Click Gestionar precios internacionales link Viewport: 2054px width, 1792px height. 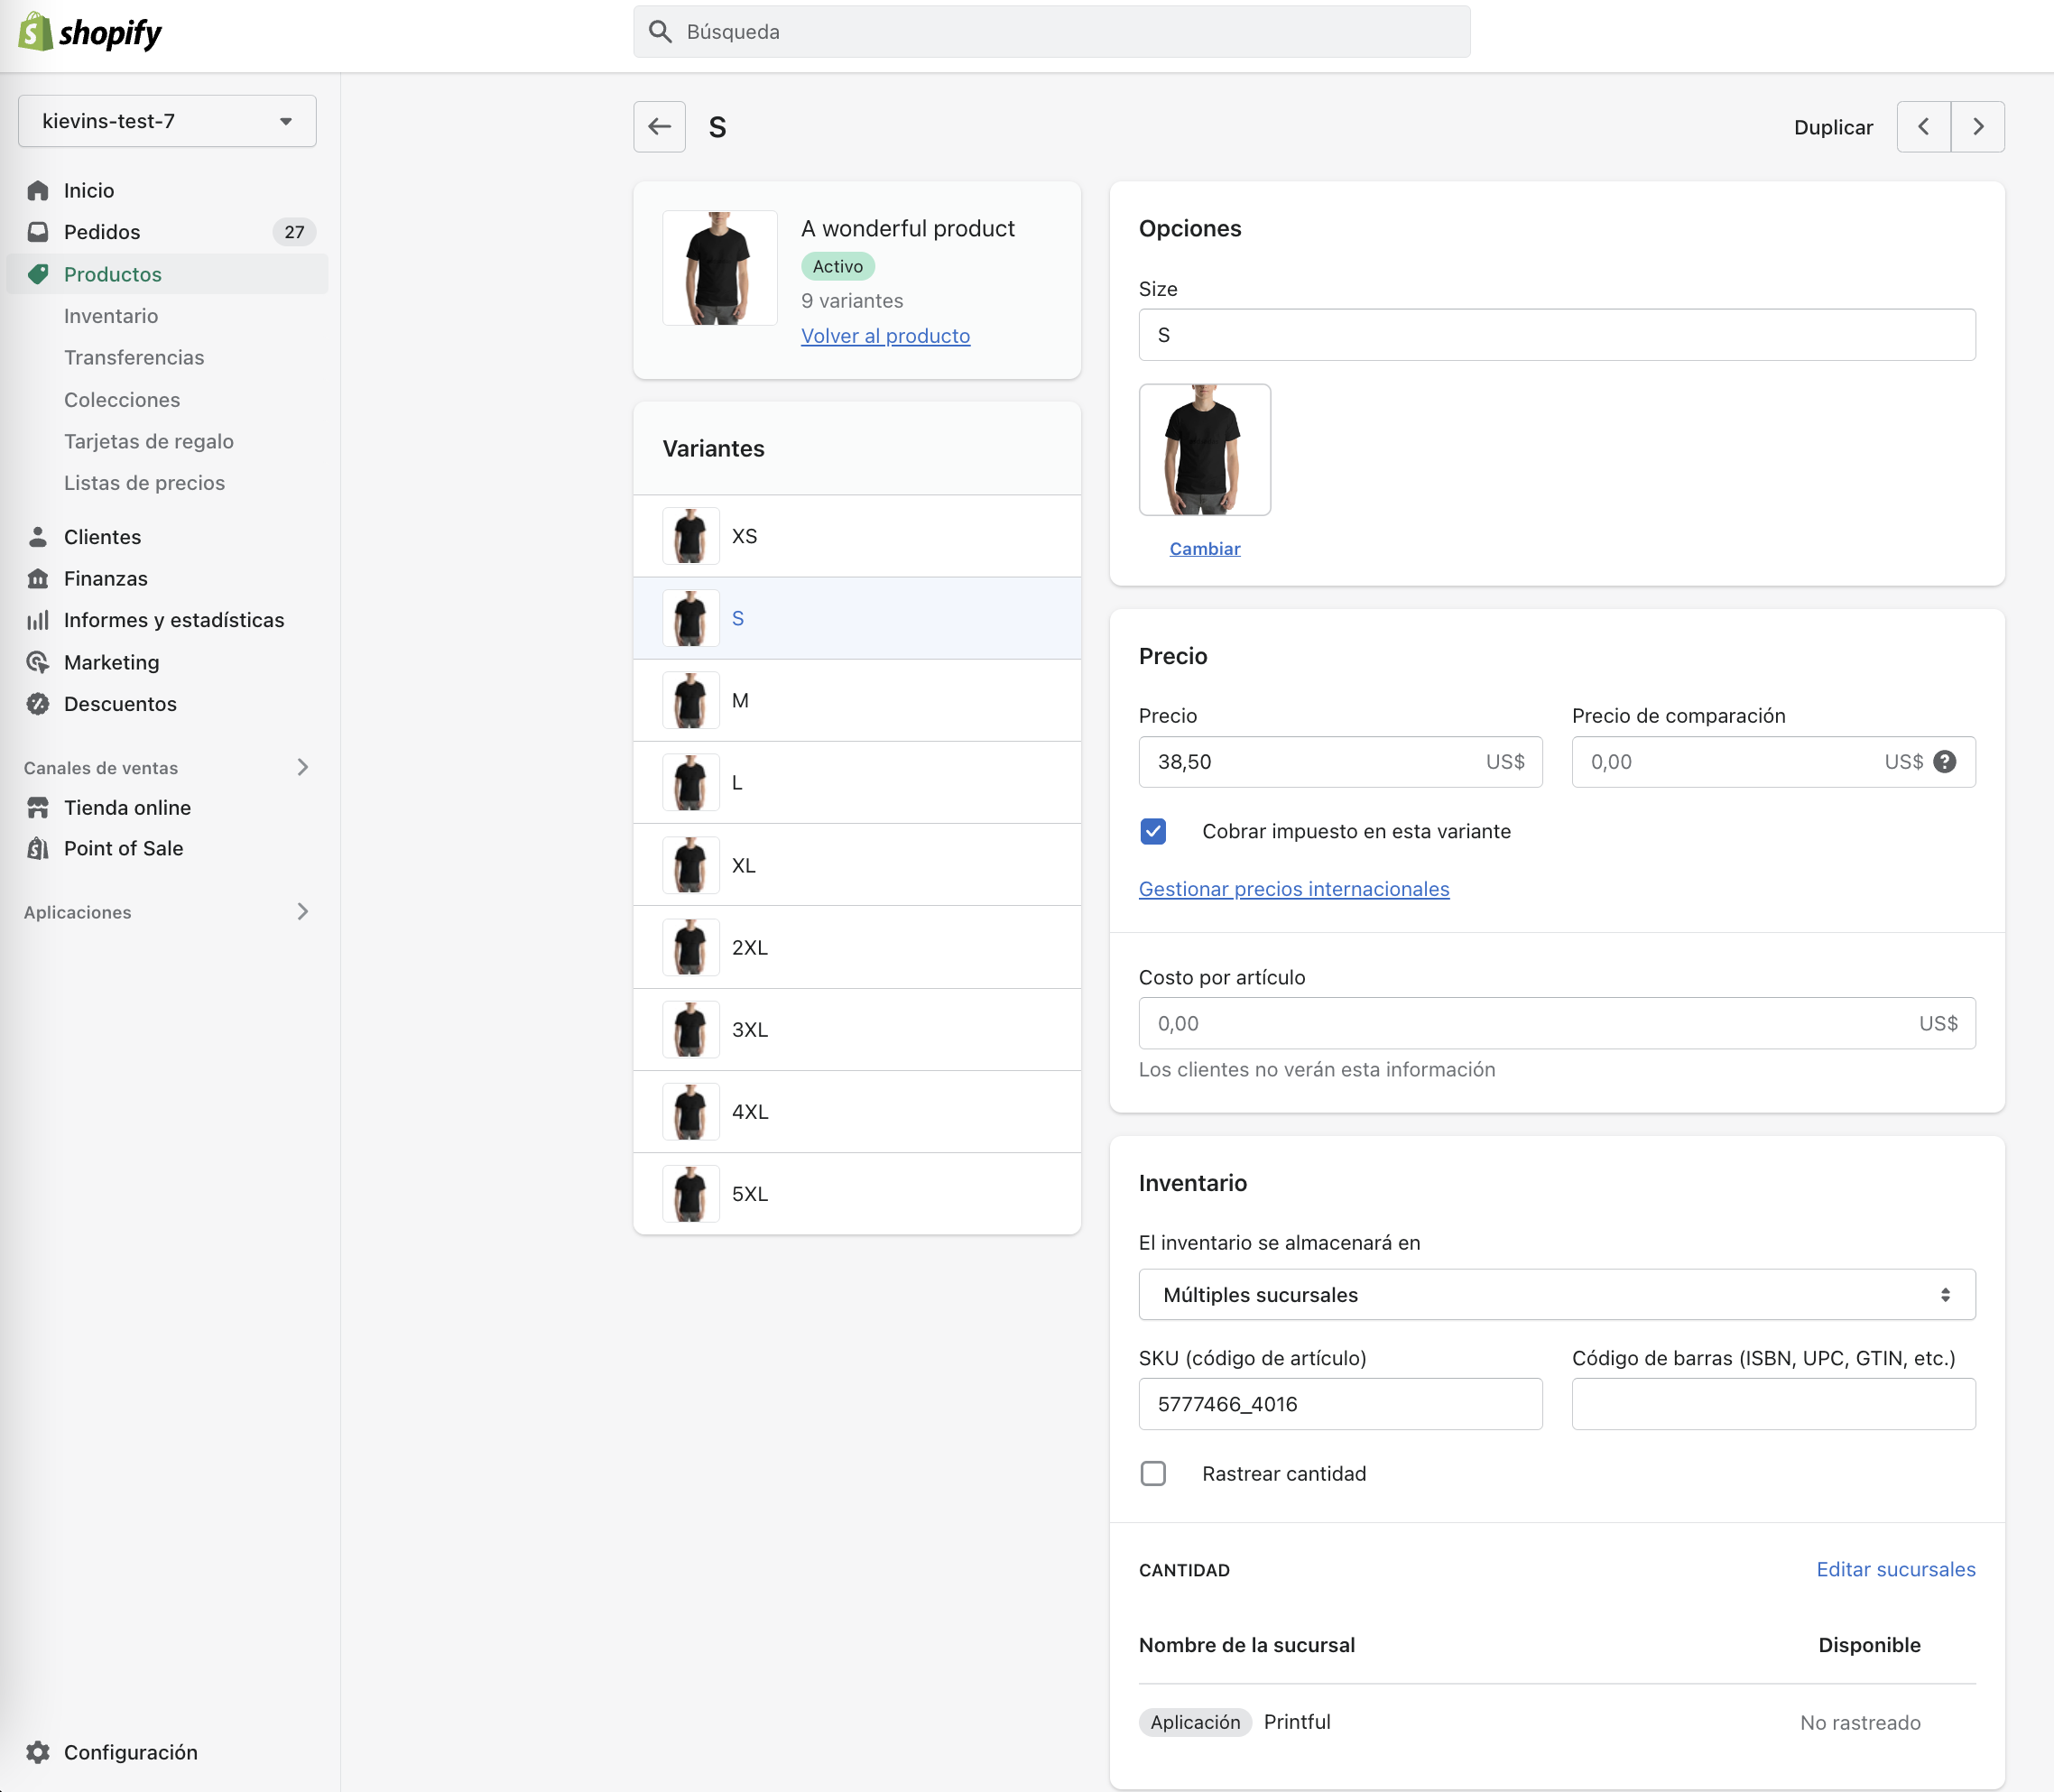point(1292,887)
